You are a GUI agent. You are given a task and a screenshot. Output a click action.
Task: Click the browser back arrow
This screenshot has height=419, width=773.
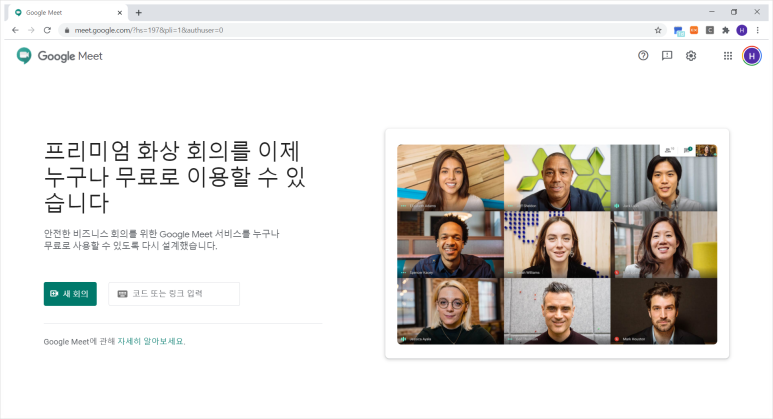tap(15, 30)
